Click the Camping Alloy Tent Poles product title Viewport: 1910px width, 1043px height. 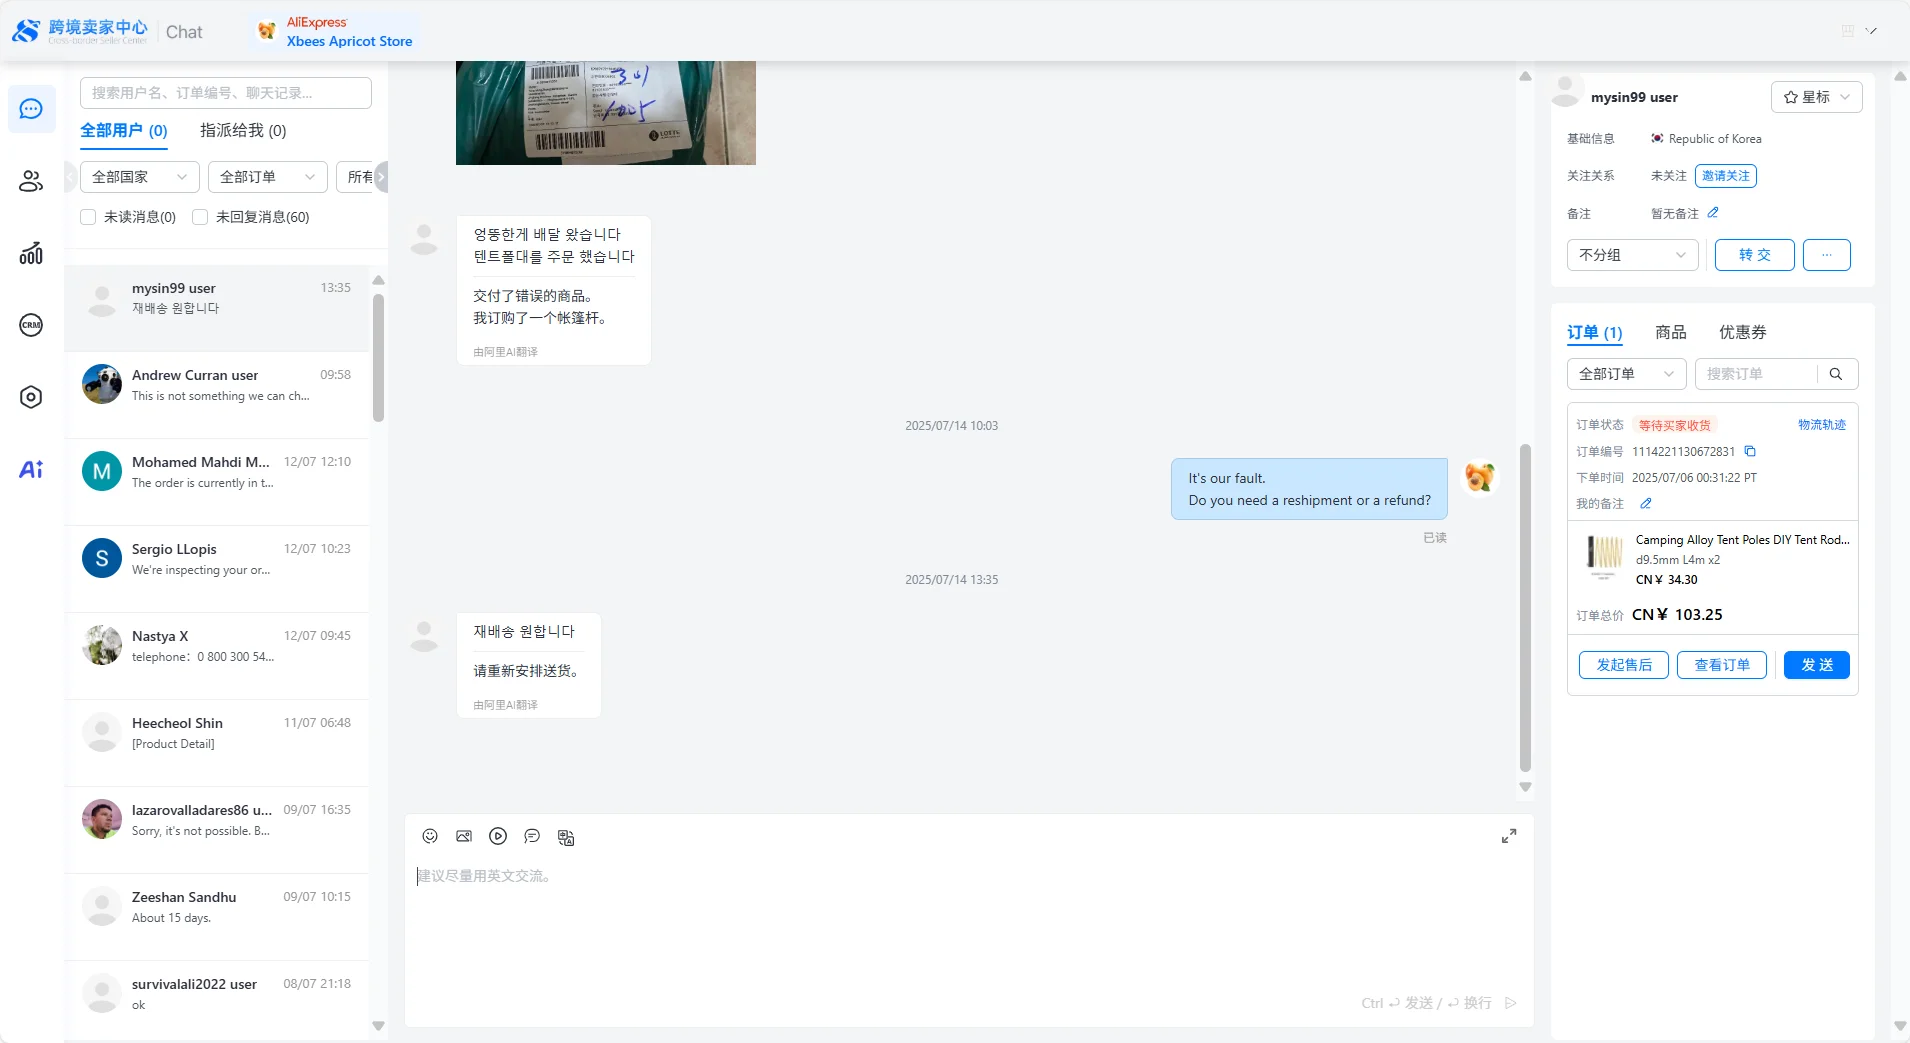pyautogui.click(x=1743, y=540)
